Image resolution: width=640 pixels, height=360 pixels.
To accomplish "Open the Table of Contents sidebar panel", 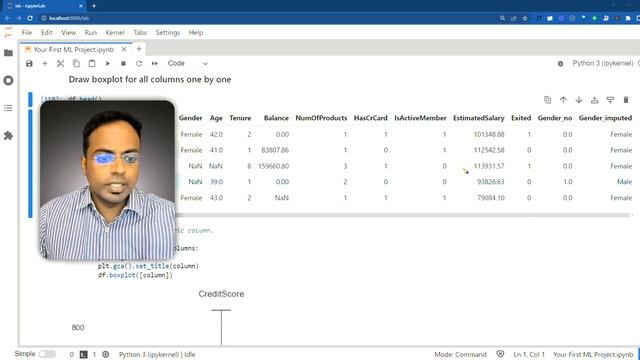I will [x=8, y=108].
